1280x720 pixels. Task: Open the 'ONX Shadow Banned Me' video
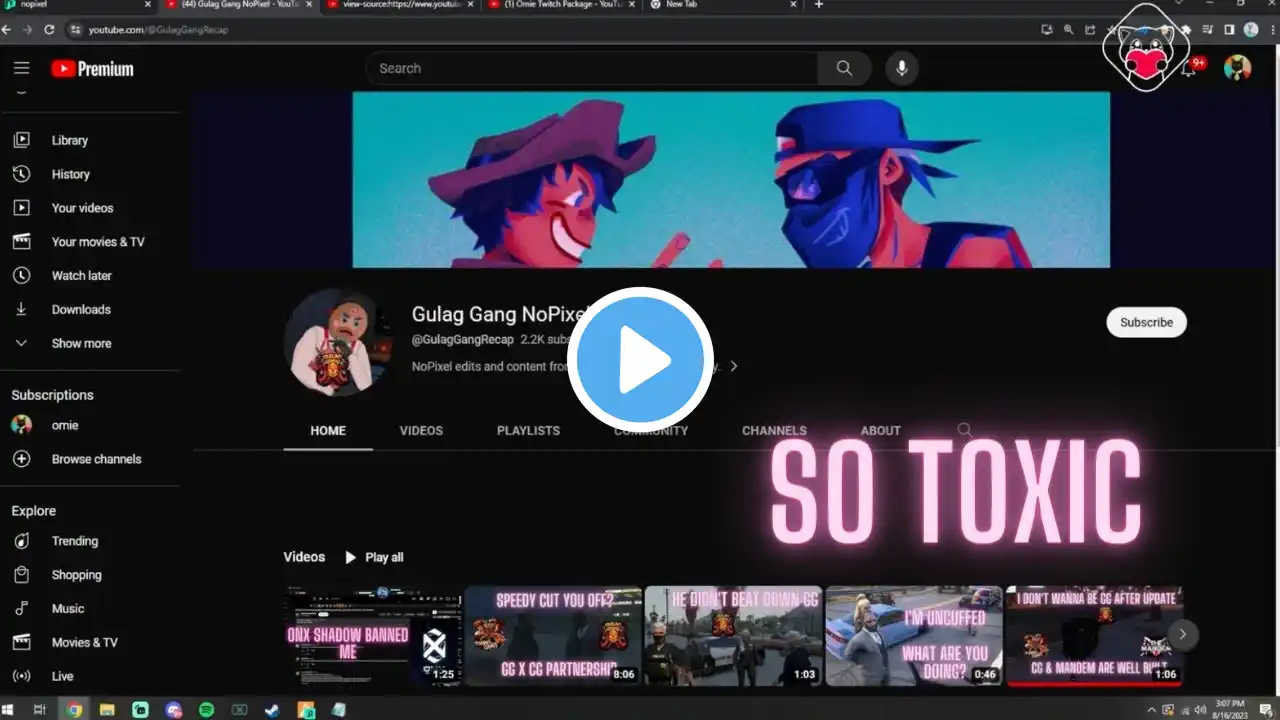click(x=373, y=635)
